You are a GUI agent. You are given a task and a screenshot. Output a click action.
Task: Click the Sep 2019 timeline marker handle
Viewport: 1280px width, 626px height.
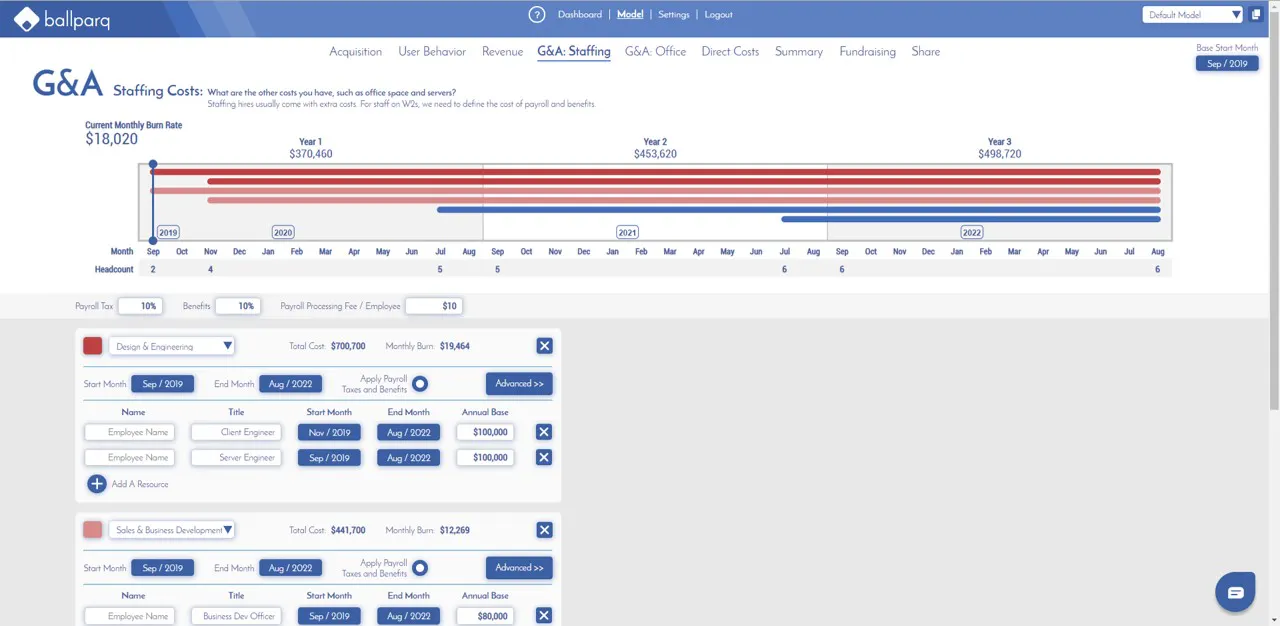click(153, 164)
